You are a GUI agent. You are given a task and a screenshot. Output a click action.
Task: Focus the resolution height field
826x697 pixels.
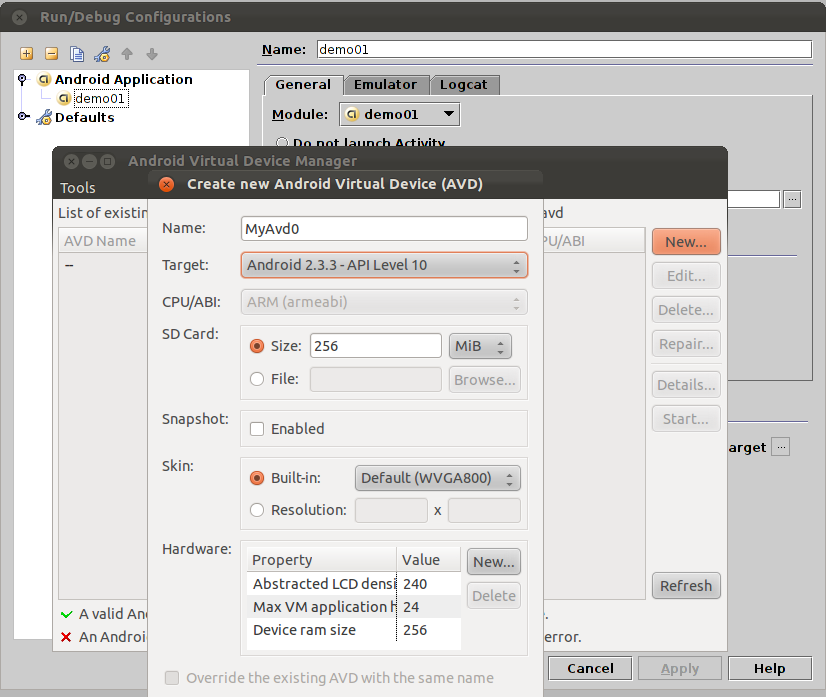click(484, 511)
